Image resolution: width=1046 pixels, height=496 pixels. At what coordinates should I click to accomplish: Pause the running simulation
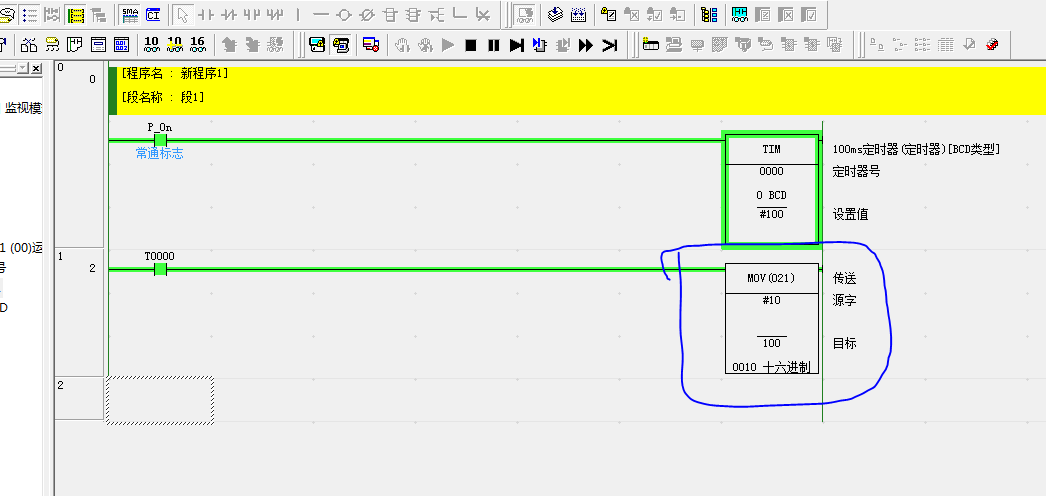tap(493, 45)
